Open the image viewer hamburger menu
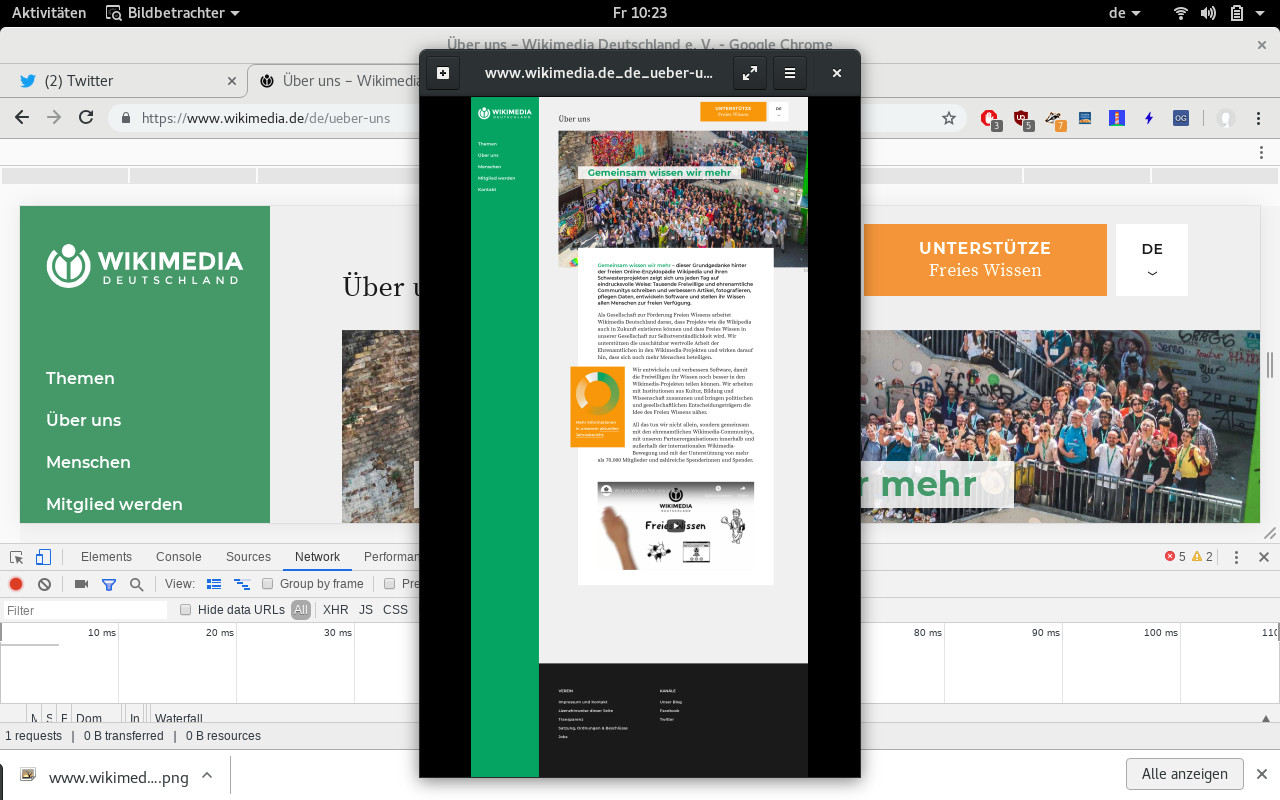 (789, 73)
